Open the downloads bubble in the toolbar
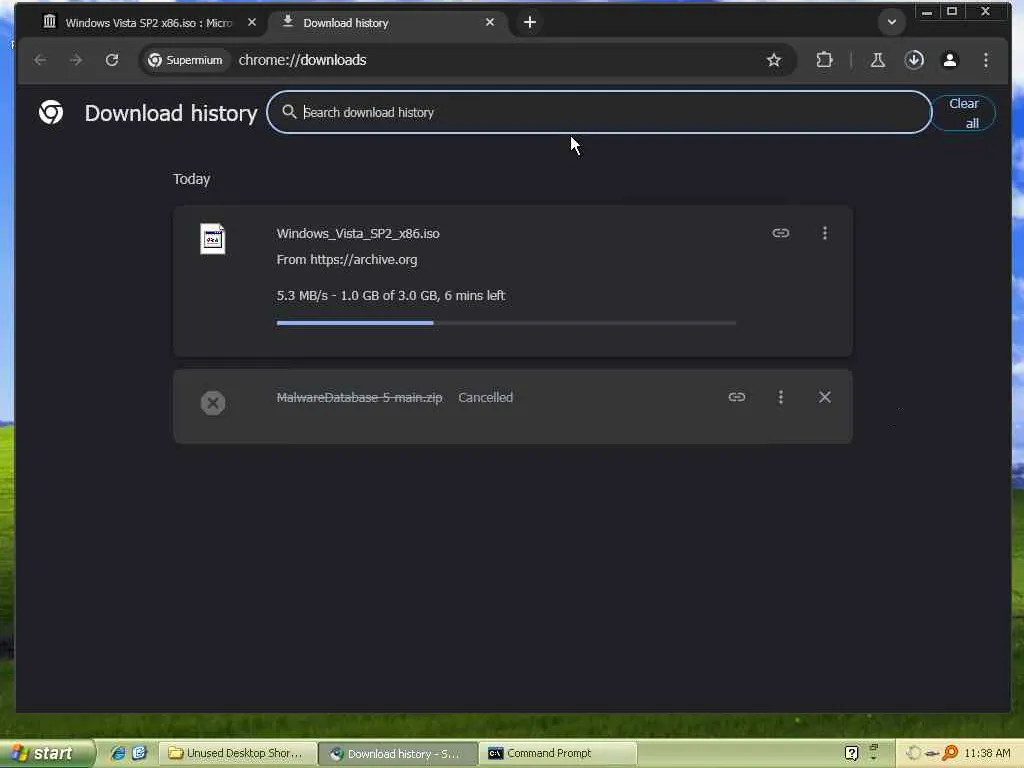The height and width of the screenshot is (768, 1024). point(914,60)
